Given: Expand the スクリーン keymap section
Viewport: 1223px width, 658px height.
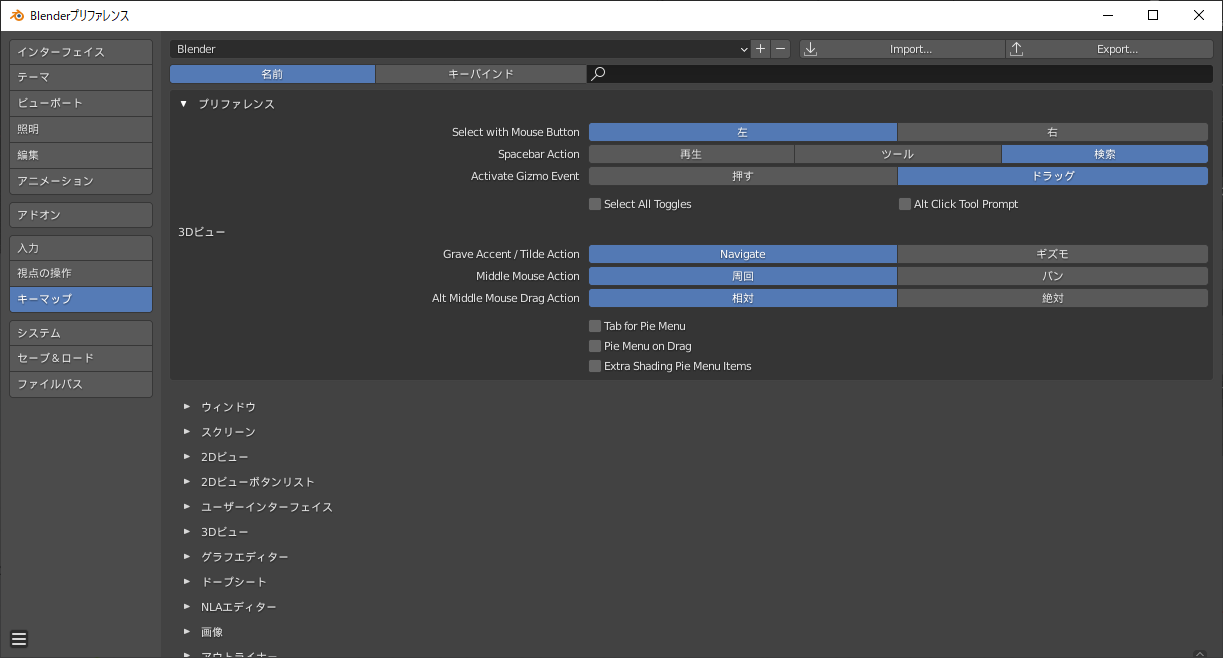Looking at the screenshot, I should [x=187, y=431].
